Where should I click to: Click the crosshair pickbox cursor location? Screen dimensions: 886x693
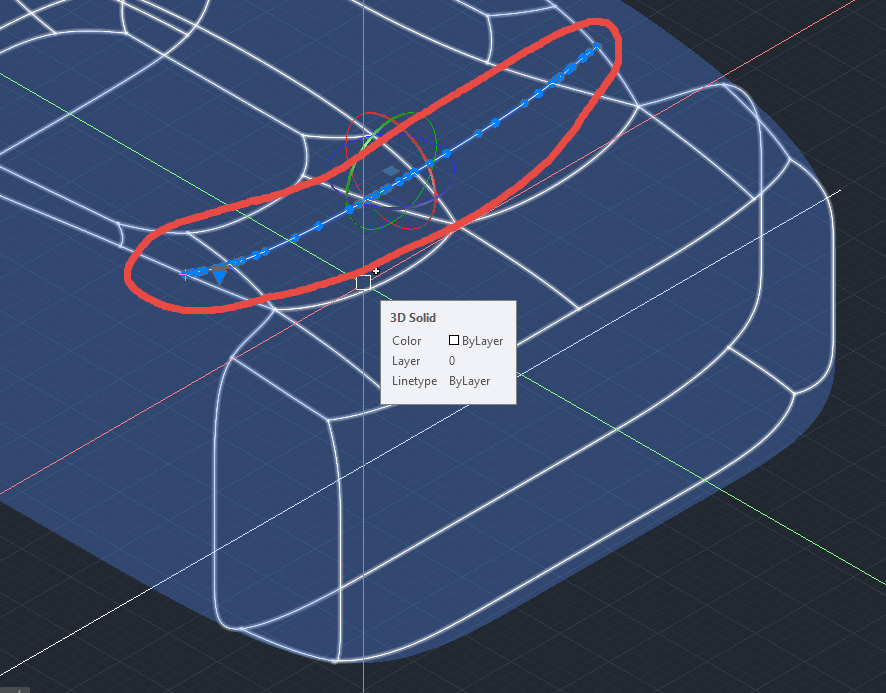(365, 282)
